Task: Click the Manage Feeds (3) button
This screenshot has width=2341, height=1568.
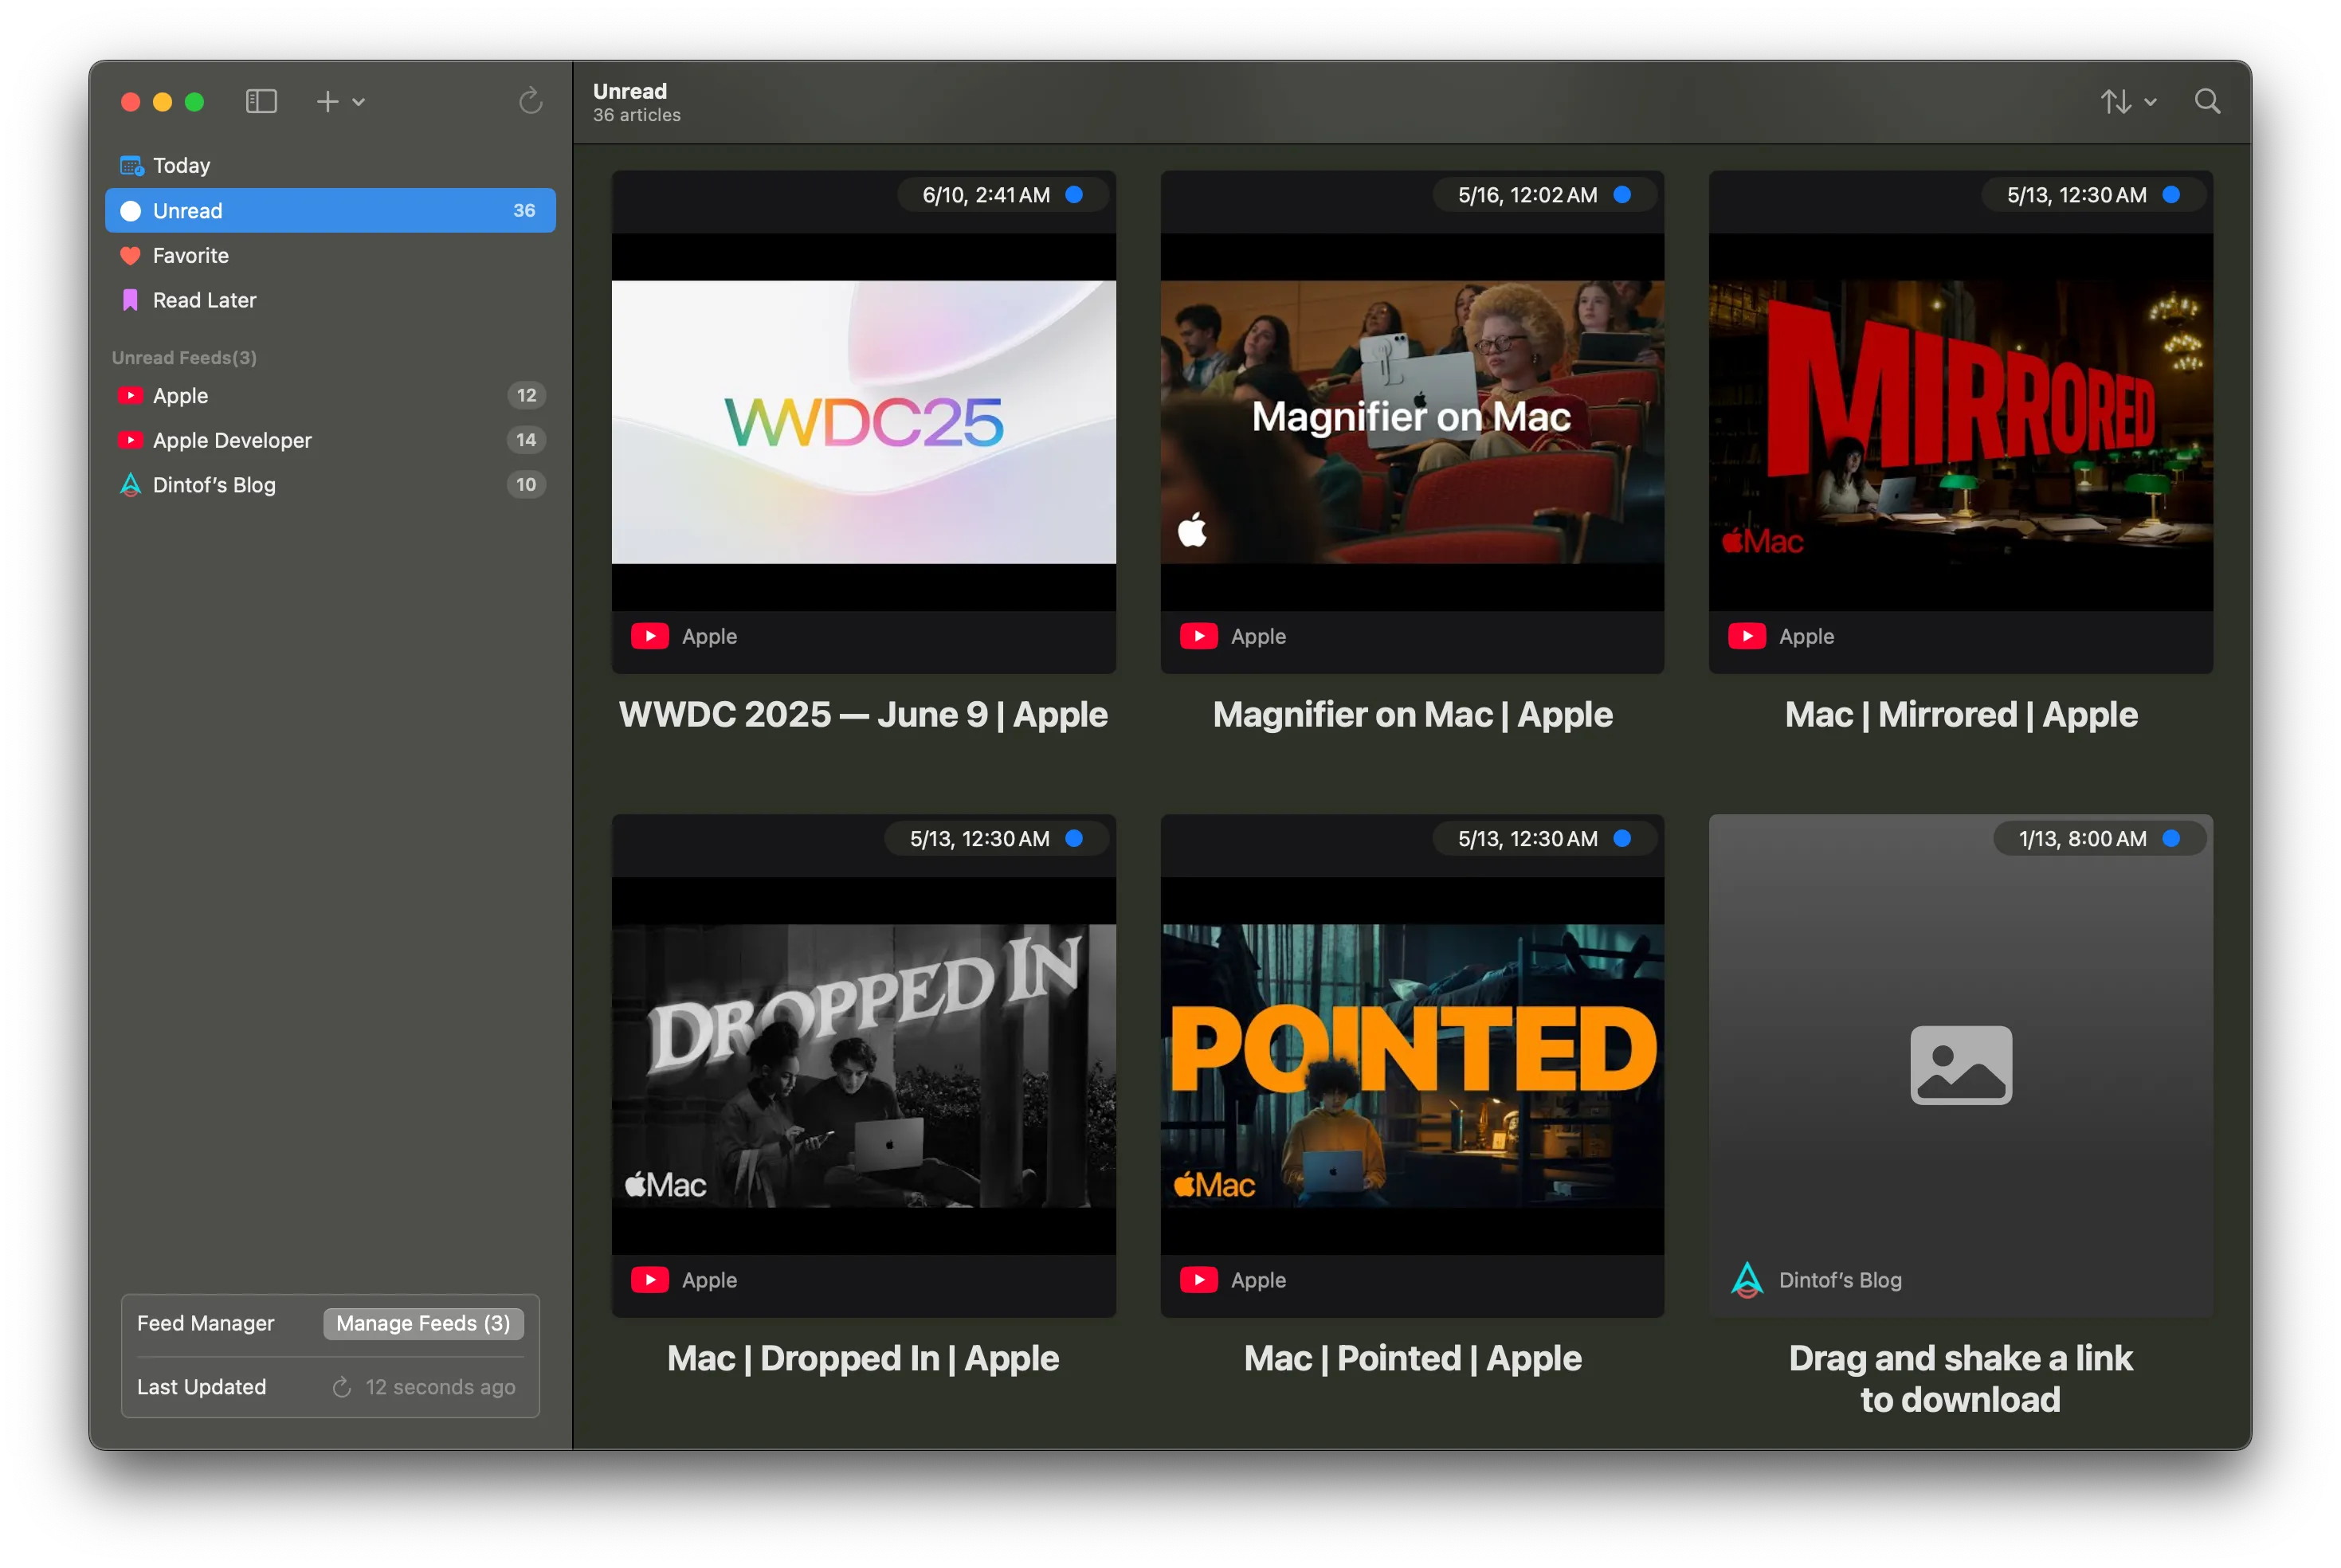Action: 423,1323
